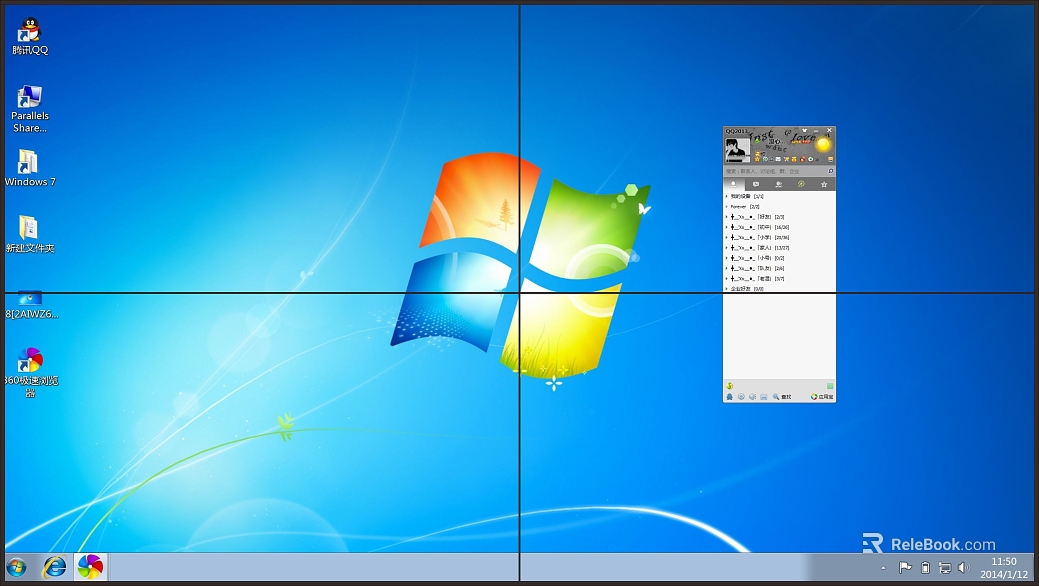Click the battery power tray icon

tap(926, 567)
